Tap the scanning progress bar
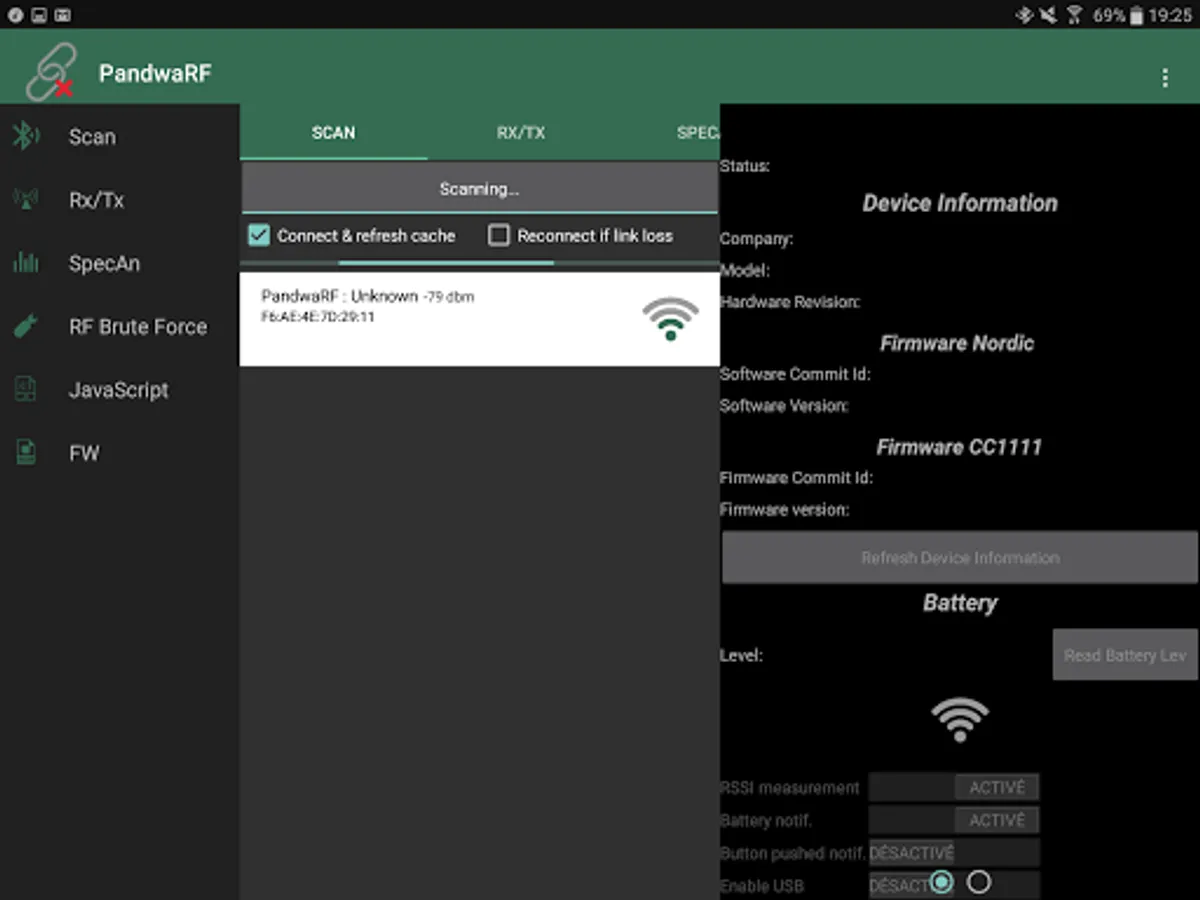The image size is (1200, 900). click(479, 263)
